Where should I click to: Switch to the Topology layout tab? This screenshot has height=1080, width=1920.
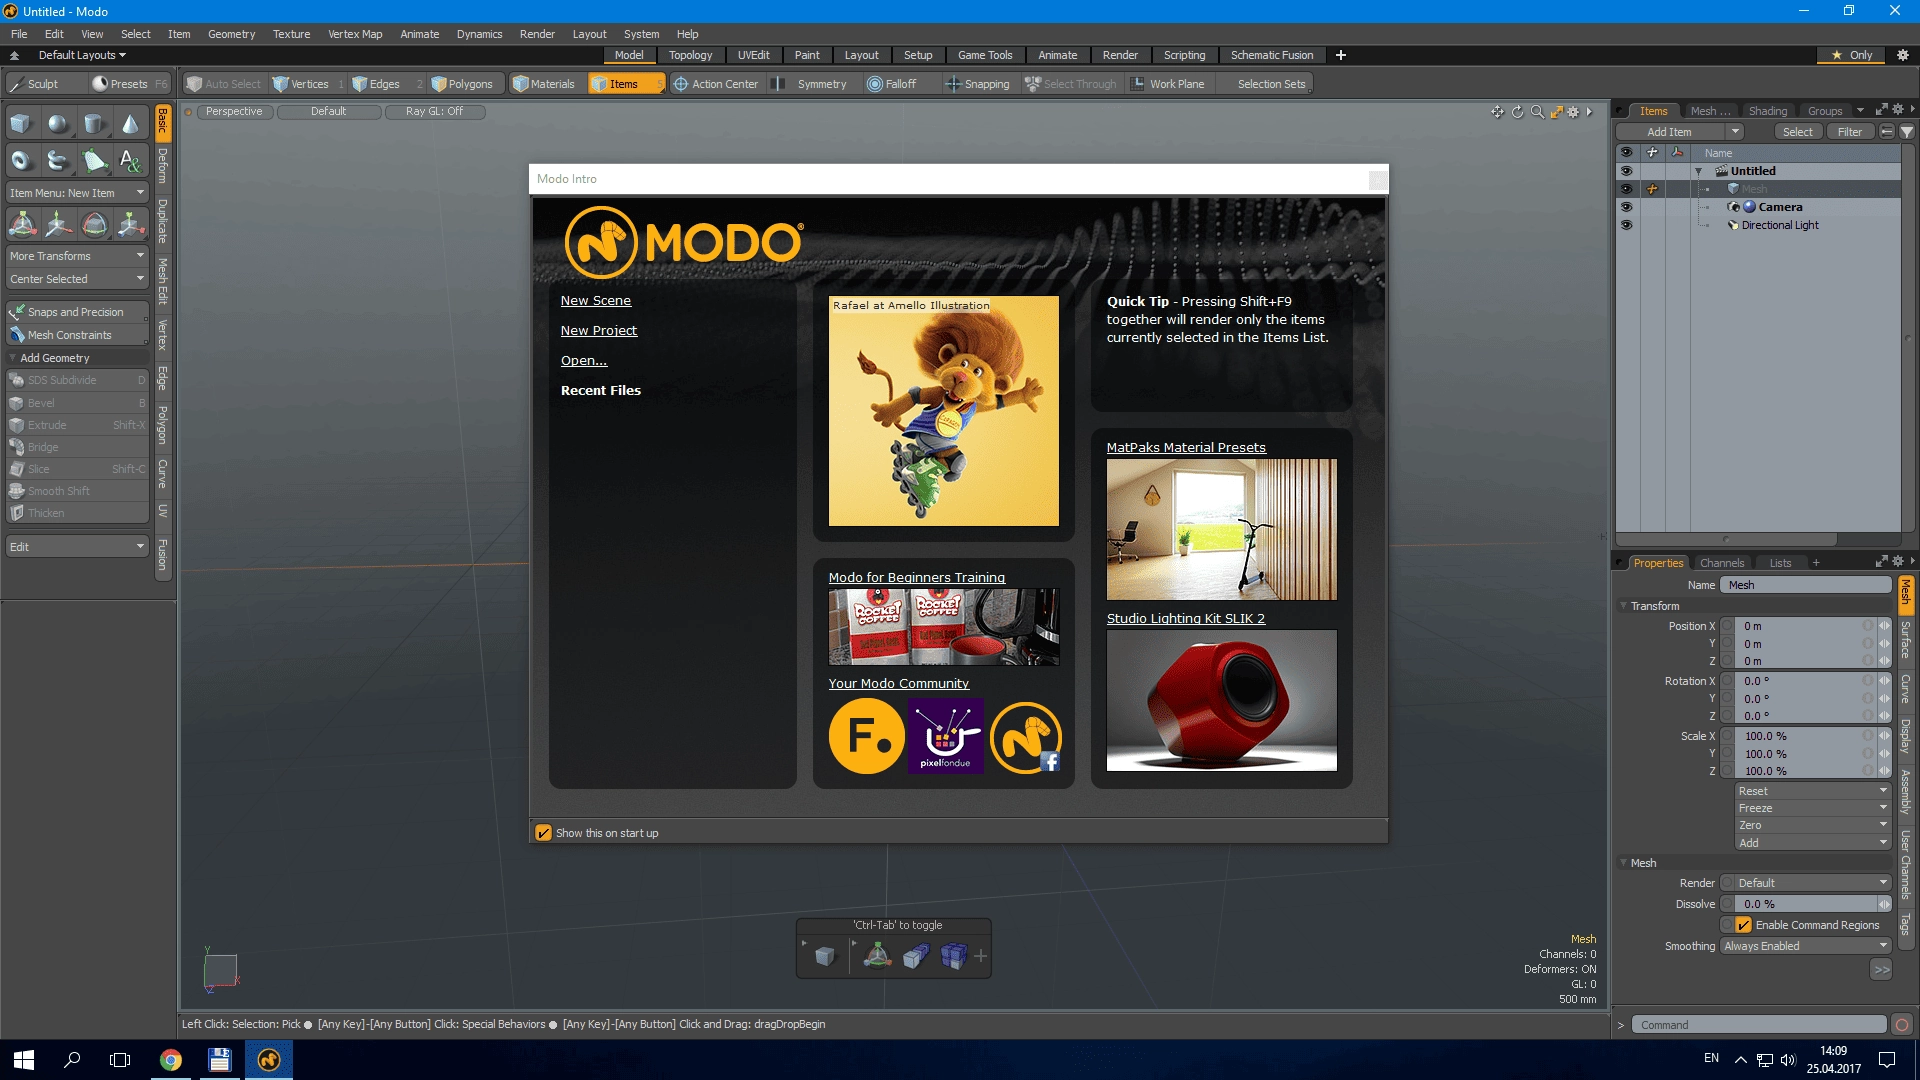tap(690, 55)
